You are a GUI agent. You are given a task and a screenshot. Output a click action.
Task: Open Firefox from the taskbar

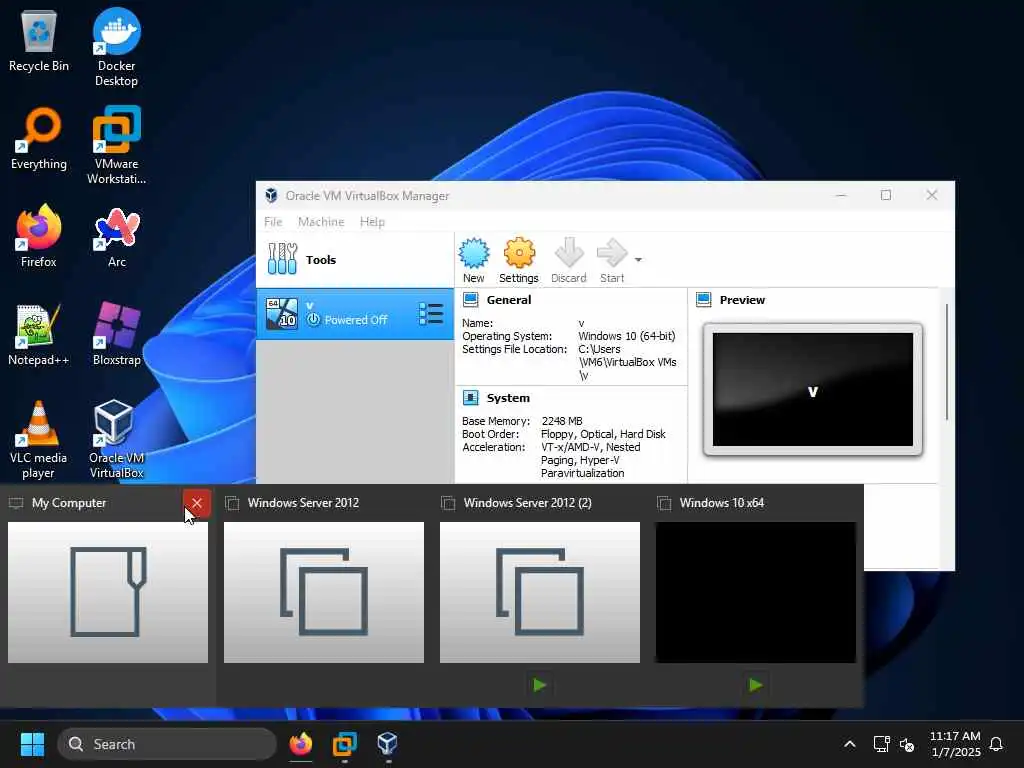300,744
